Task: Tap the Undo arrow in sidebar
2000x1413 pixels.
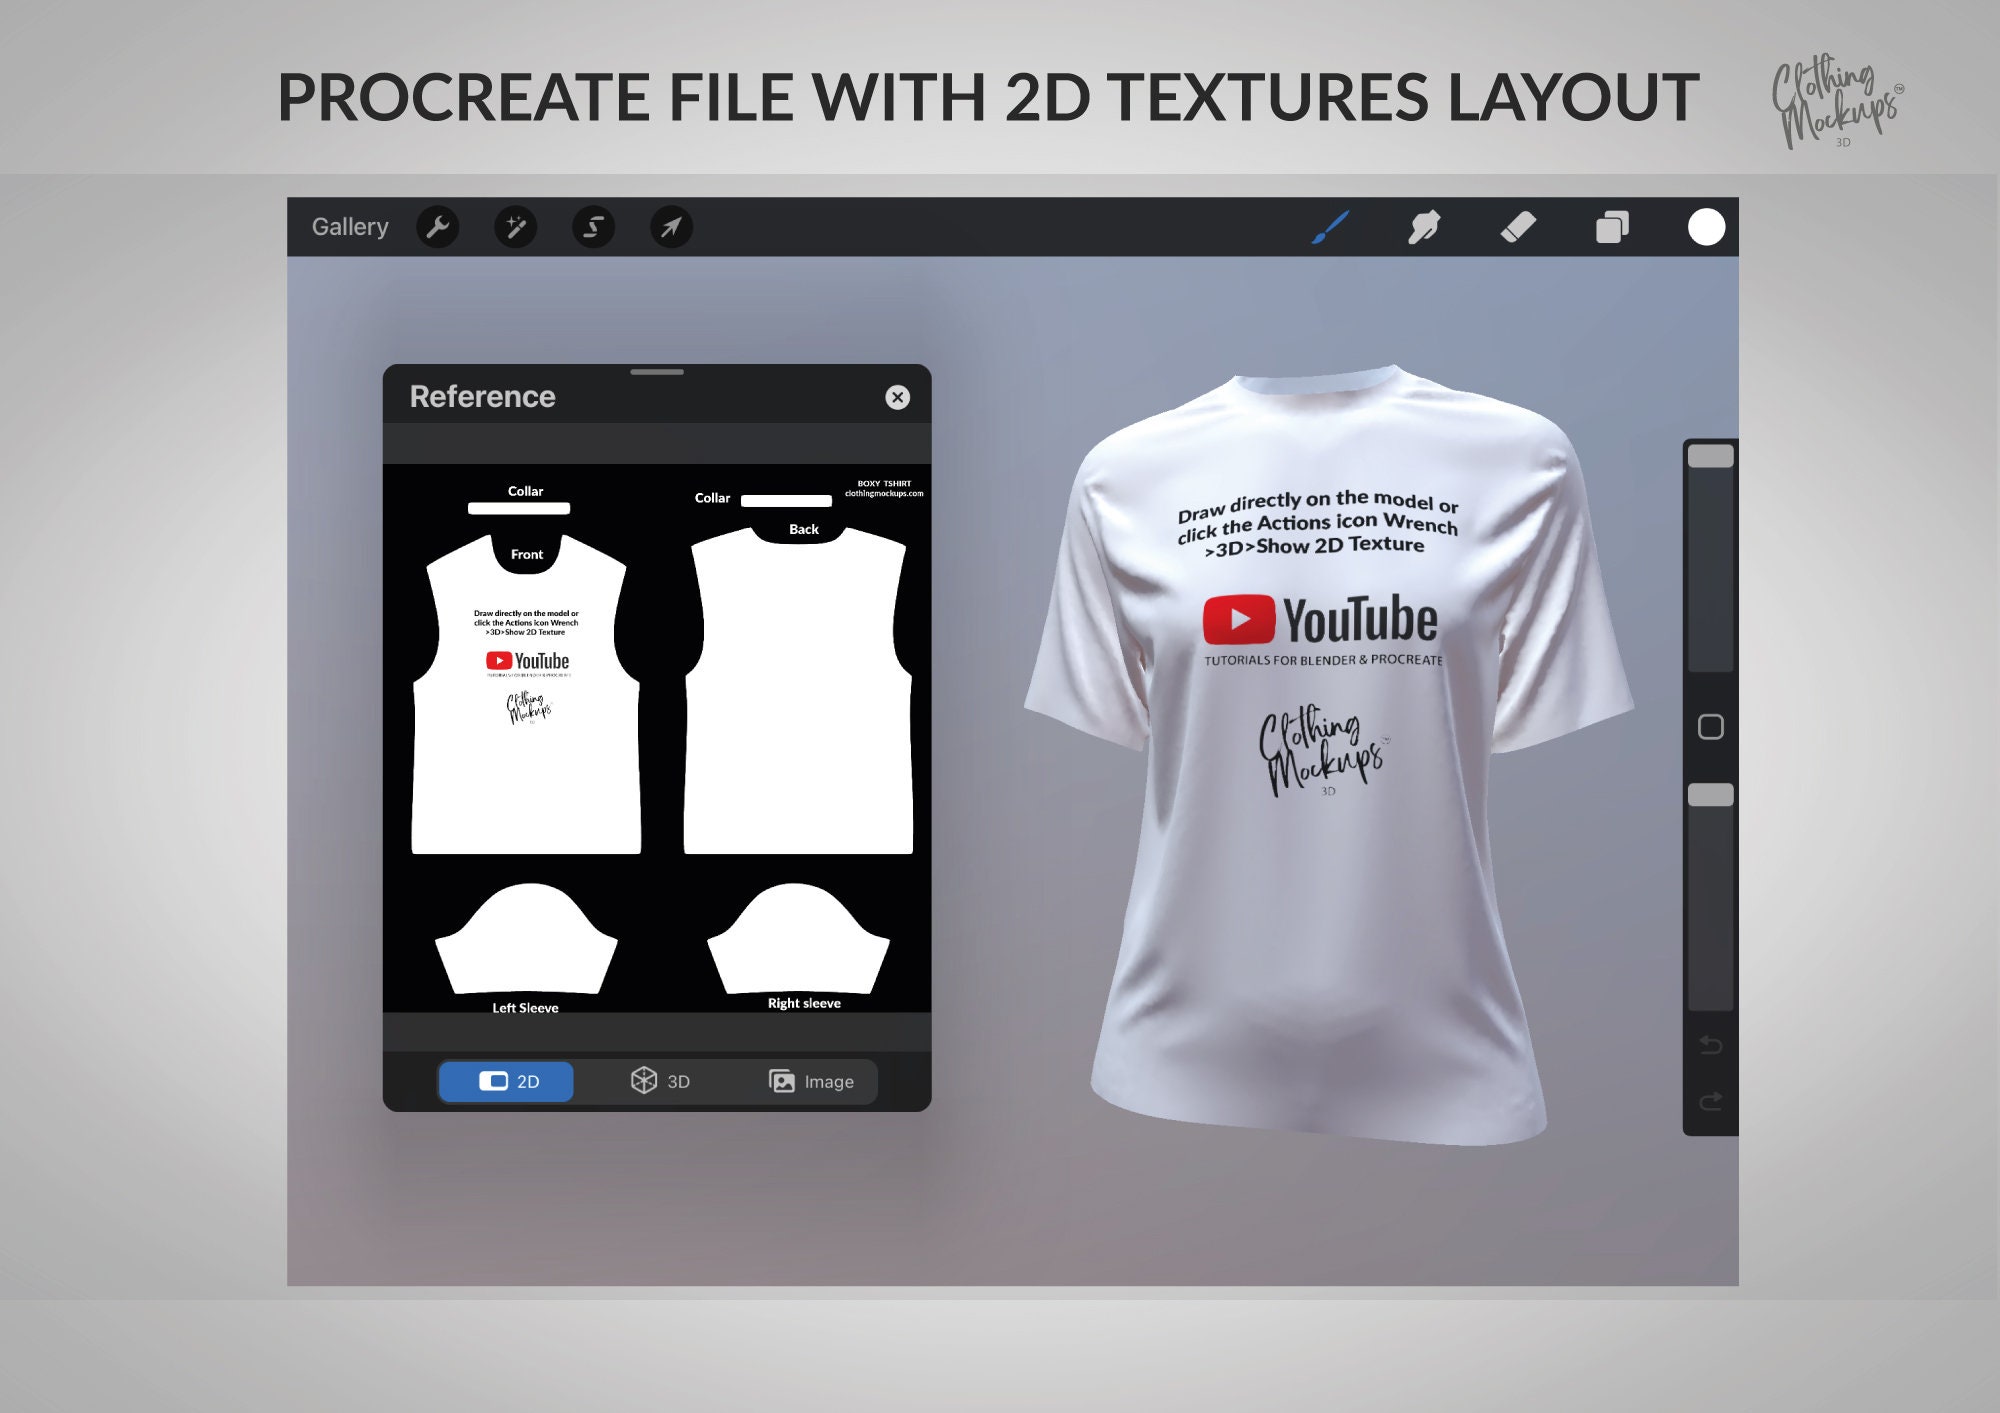Action: click(x=1710, y=1045)
